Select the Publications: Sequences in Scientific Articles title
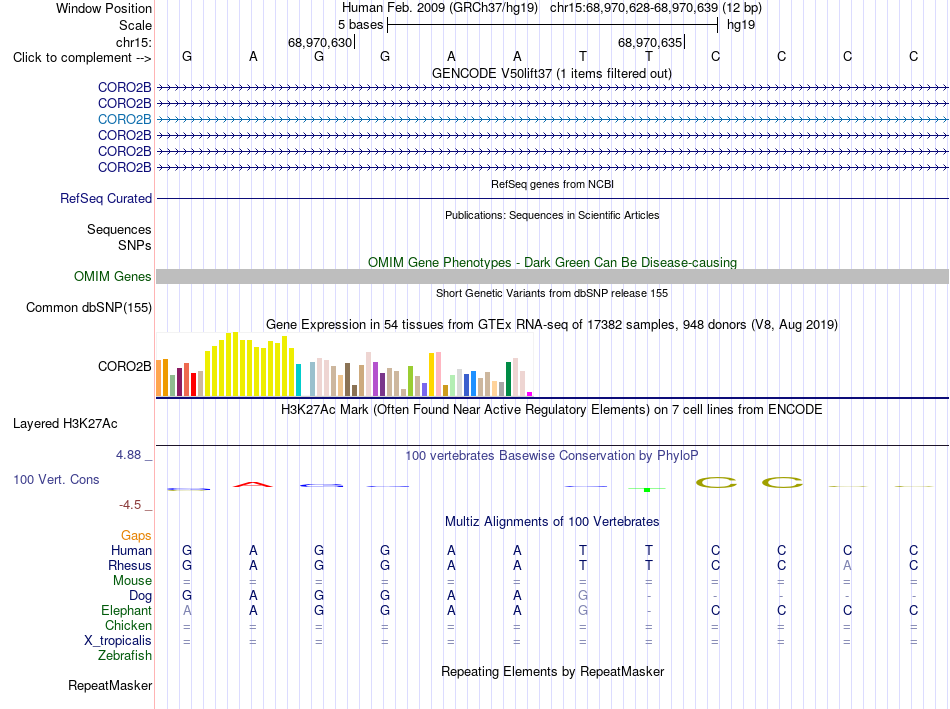The image size is (950, 709). pyautogui.click(x=552, y=215)
